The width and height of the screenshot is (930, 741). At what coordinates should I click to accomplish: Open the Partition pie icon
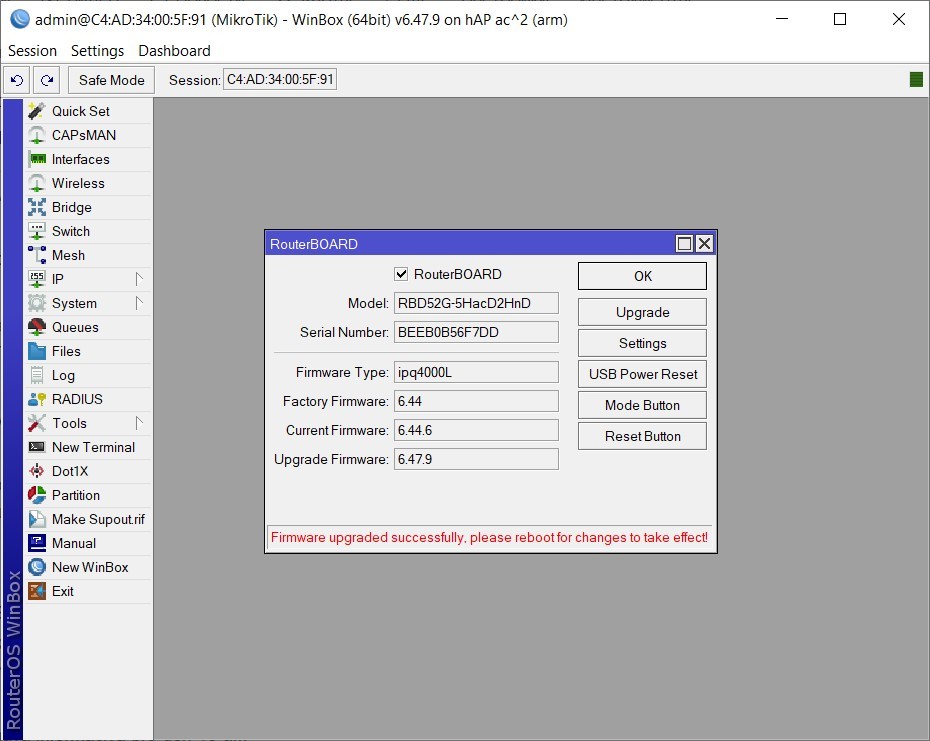point(37,495)
